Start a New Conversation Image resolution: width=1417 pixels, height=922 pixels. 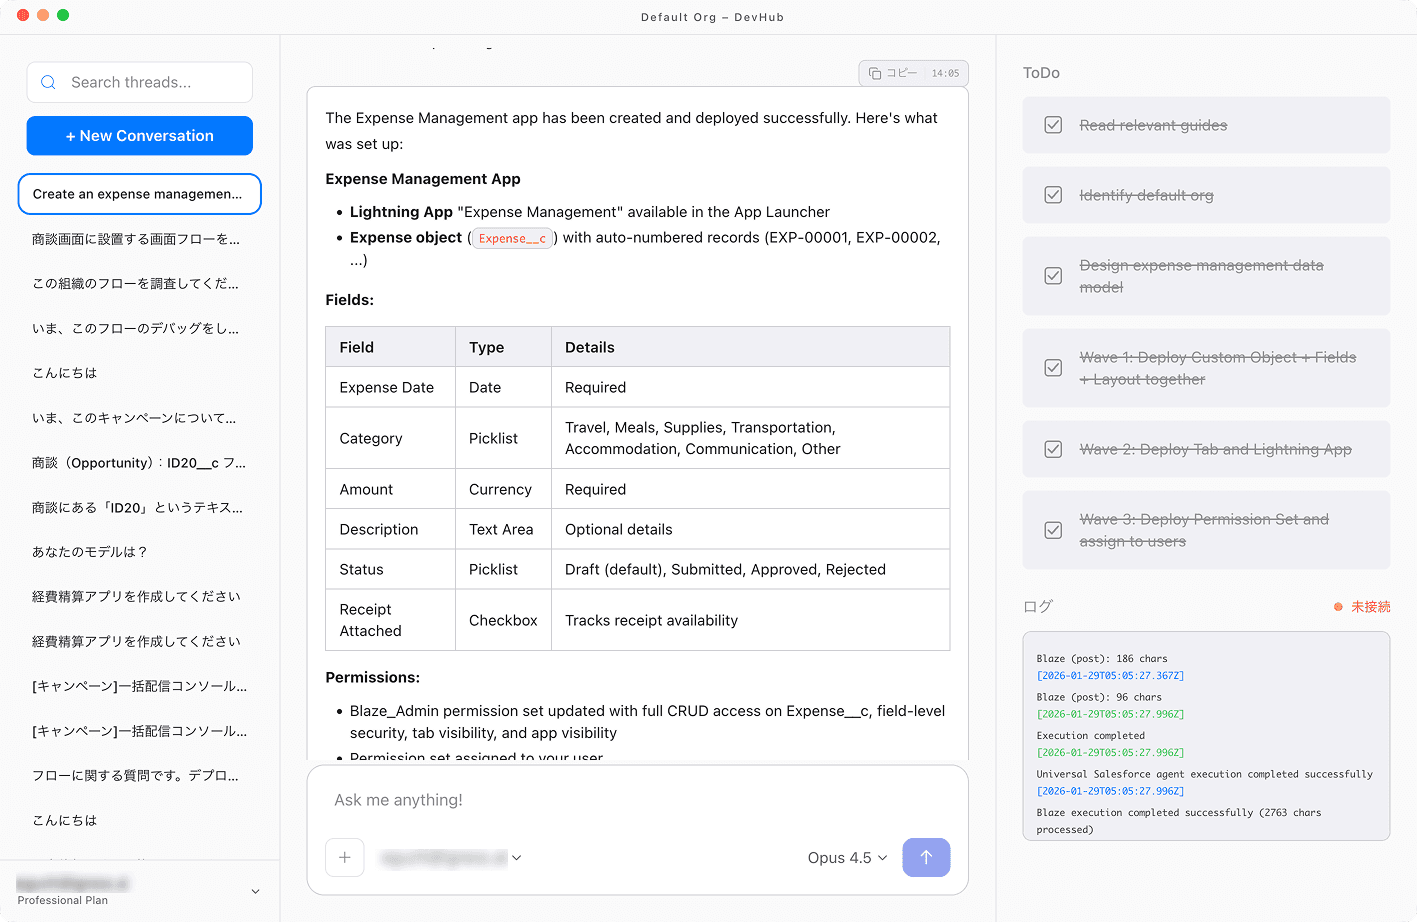click(140, 136)
